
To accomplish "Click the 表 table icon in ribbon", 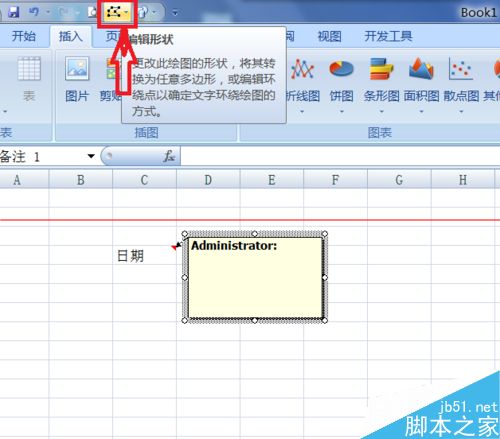I will [x=29, y=68].
